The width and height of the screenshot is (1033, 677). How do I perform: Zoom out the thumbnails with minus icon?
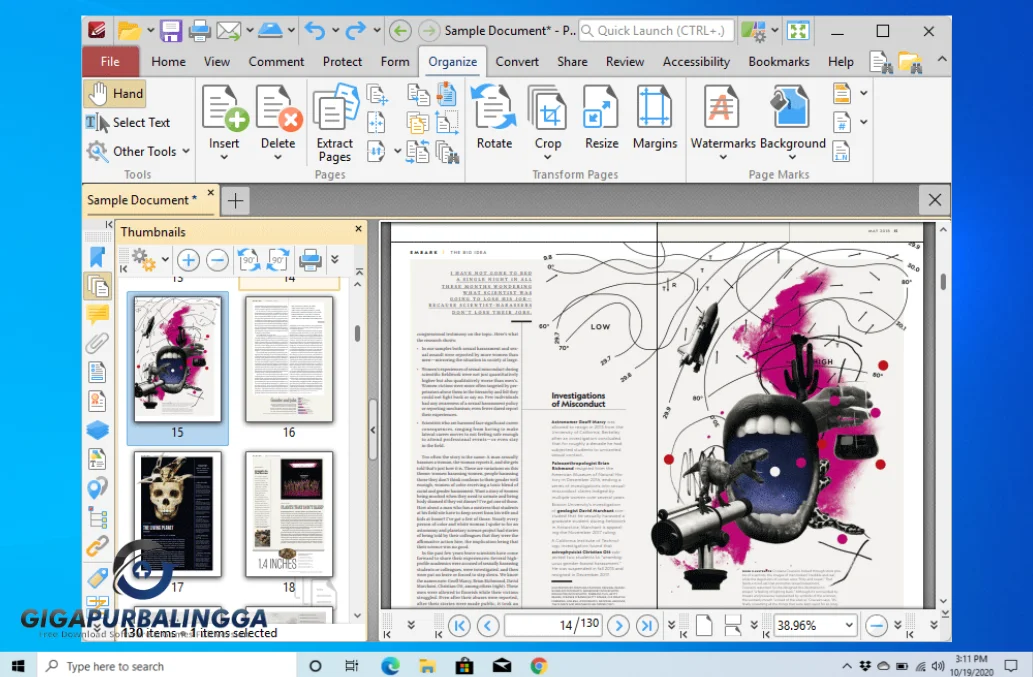click(217, 260)
